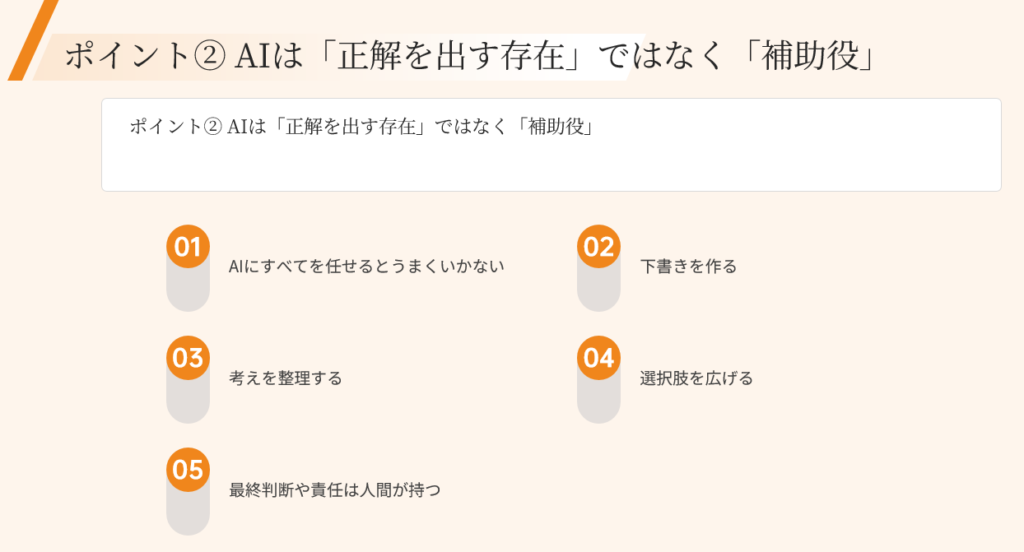The image size is (1024, 552).
Task: Click the orange 03 circle badge
Action: [188, 358]
